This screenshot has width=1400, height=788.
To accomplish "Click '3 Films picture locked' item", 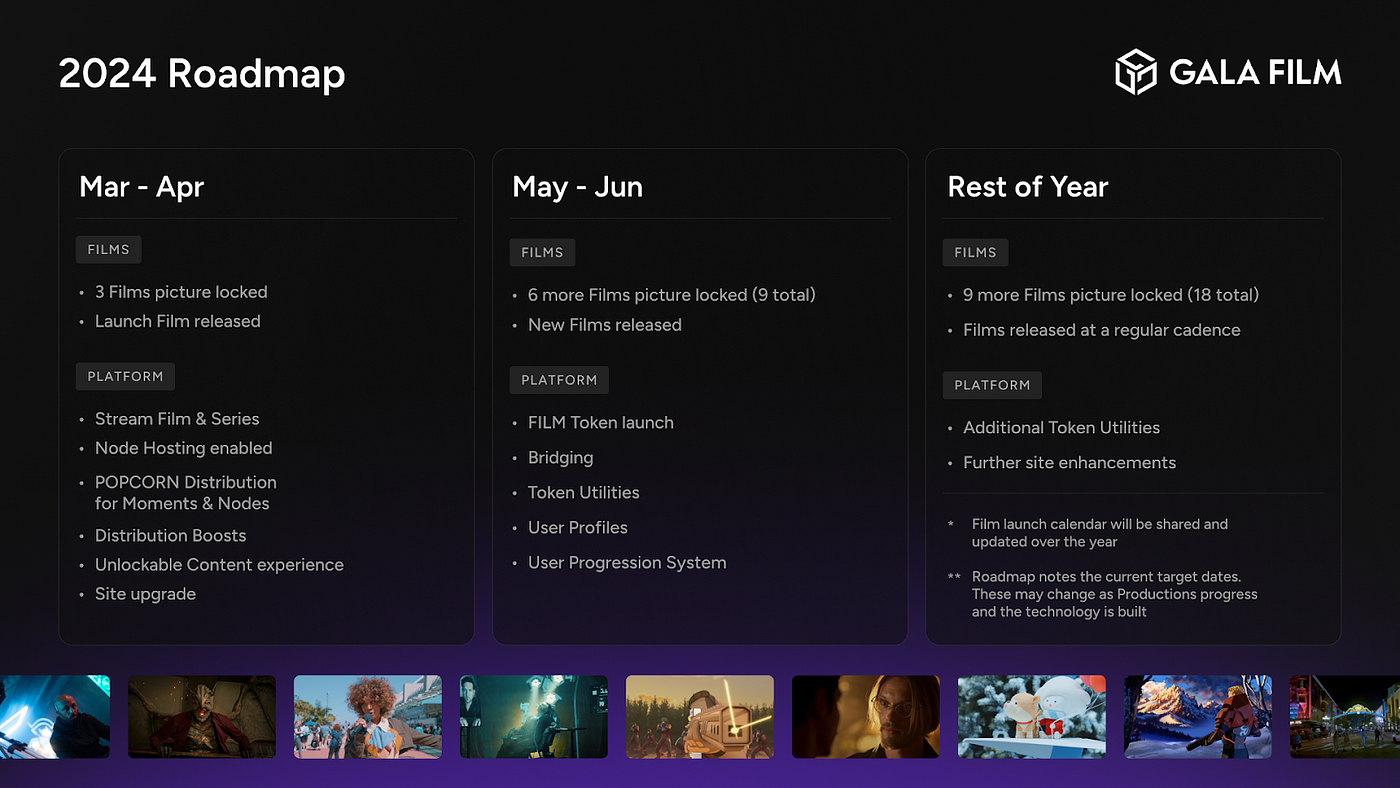I will coord(181,292).
